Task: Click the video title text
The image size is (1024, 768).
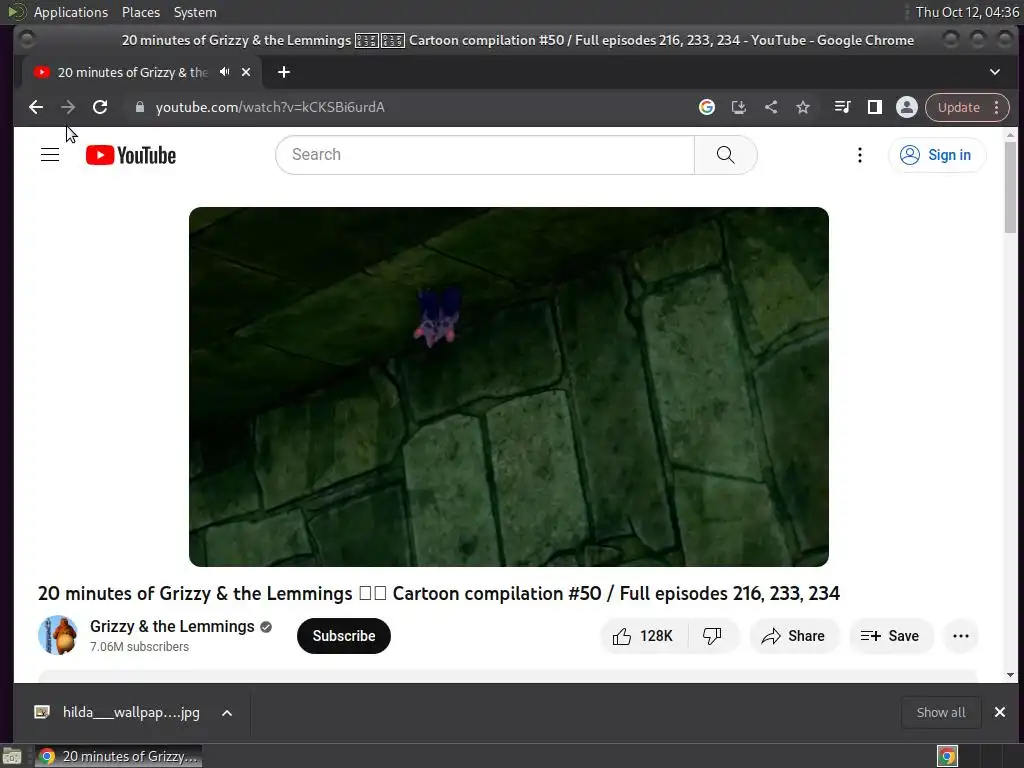Action: (439, 594)
